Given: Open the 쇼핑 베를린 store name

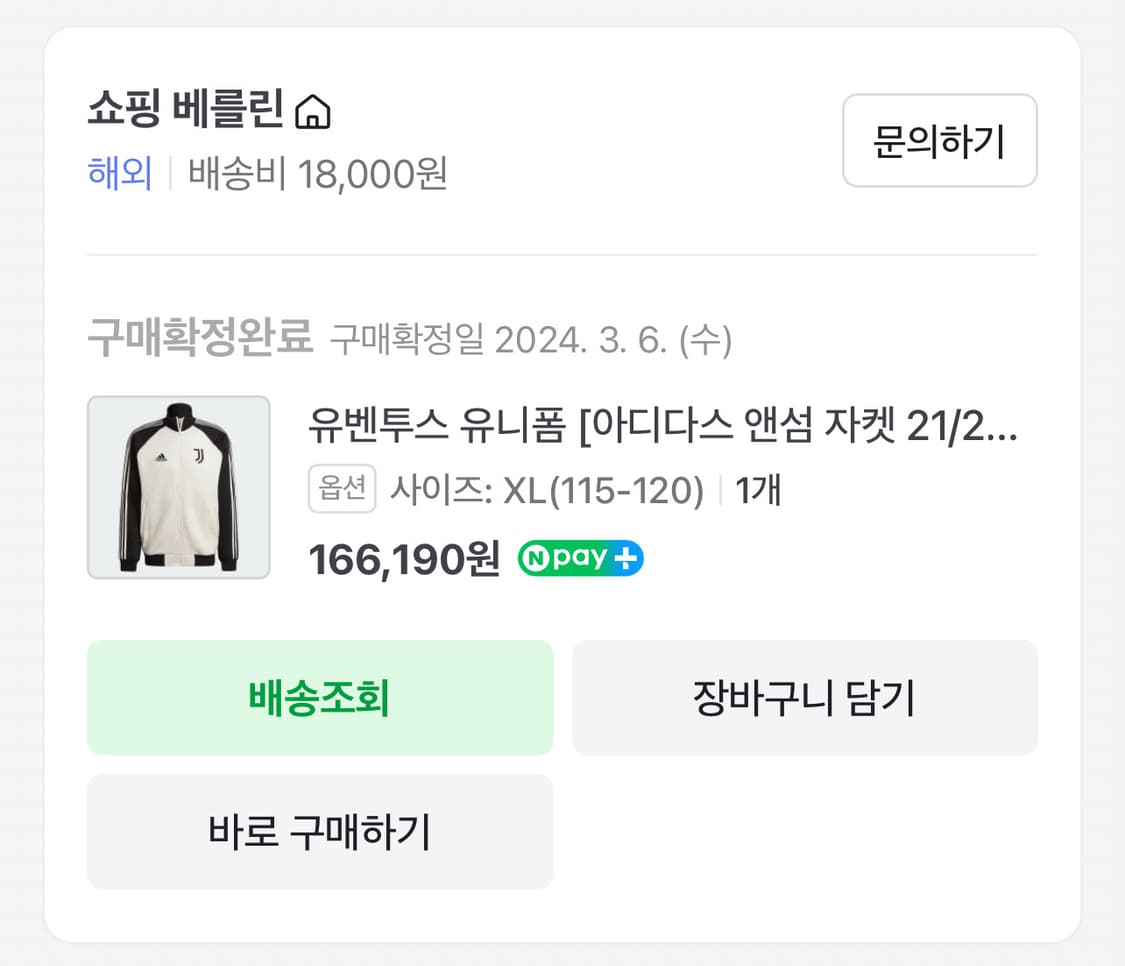Looking at the screenshot, I should pos(186,110).
